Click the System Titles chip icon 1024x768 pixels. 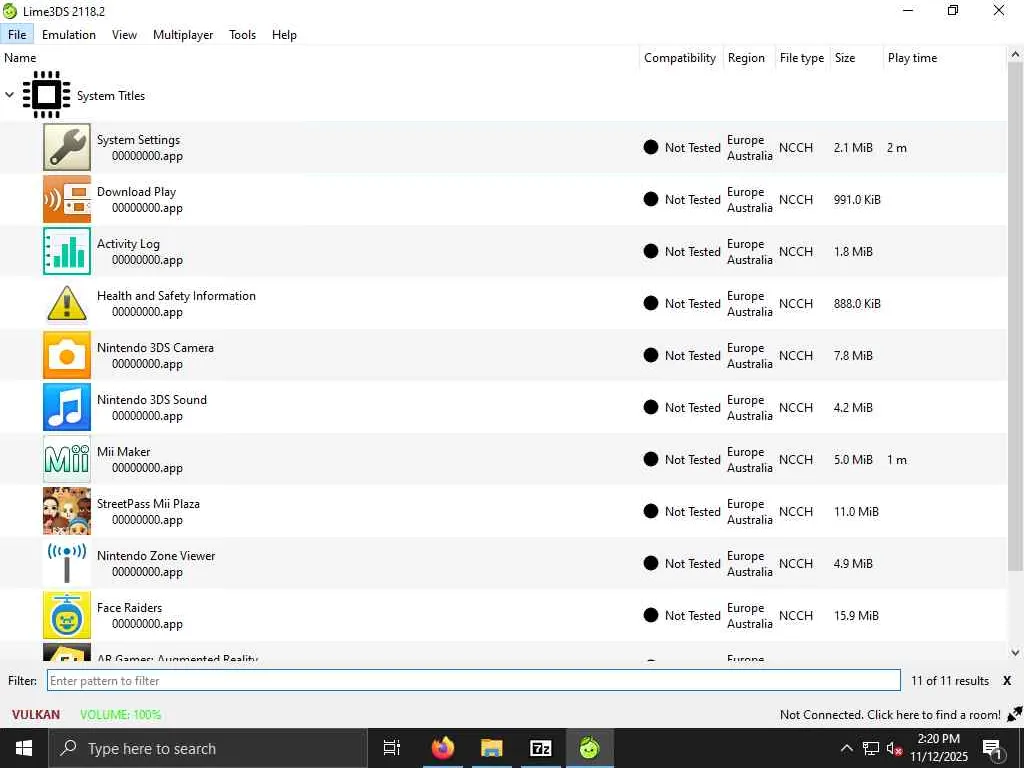coord(46,95)
